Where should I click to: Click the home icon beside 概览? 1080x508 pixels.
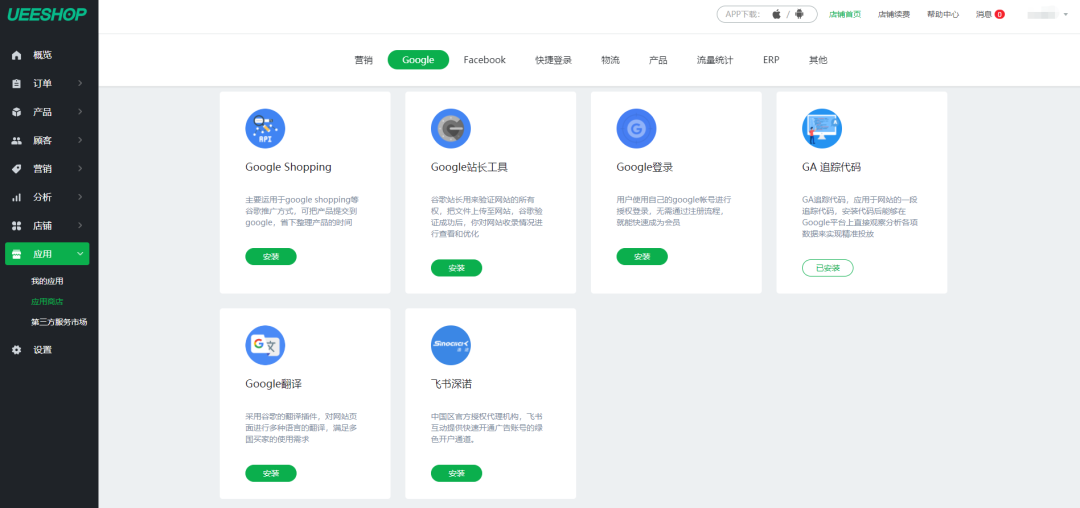17,55
